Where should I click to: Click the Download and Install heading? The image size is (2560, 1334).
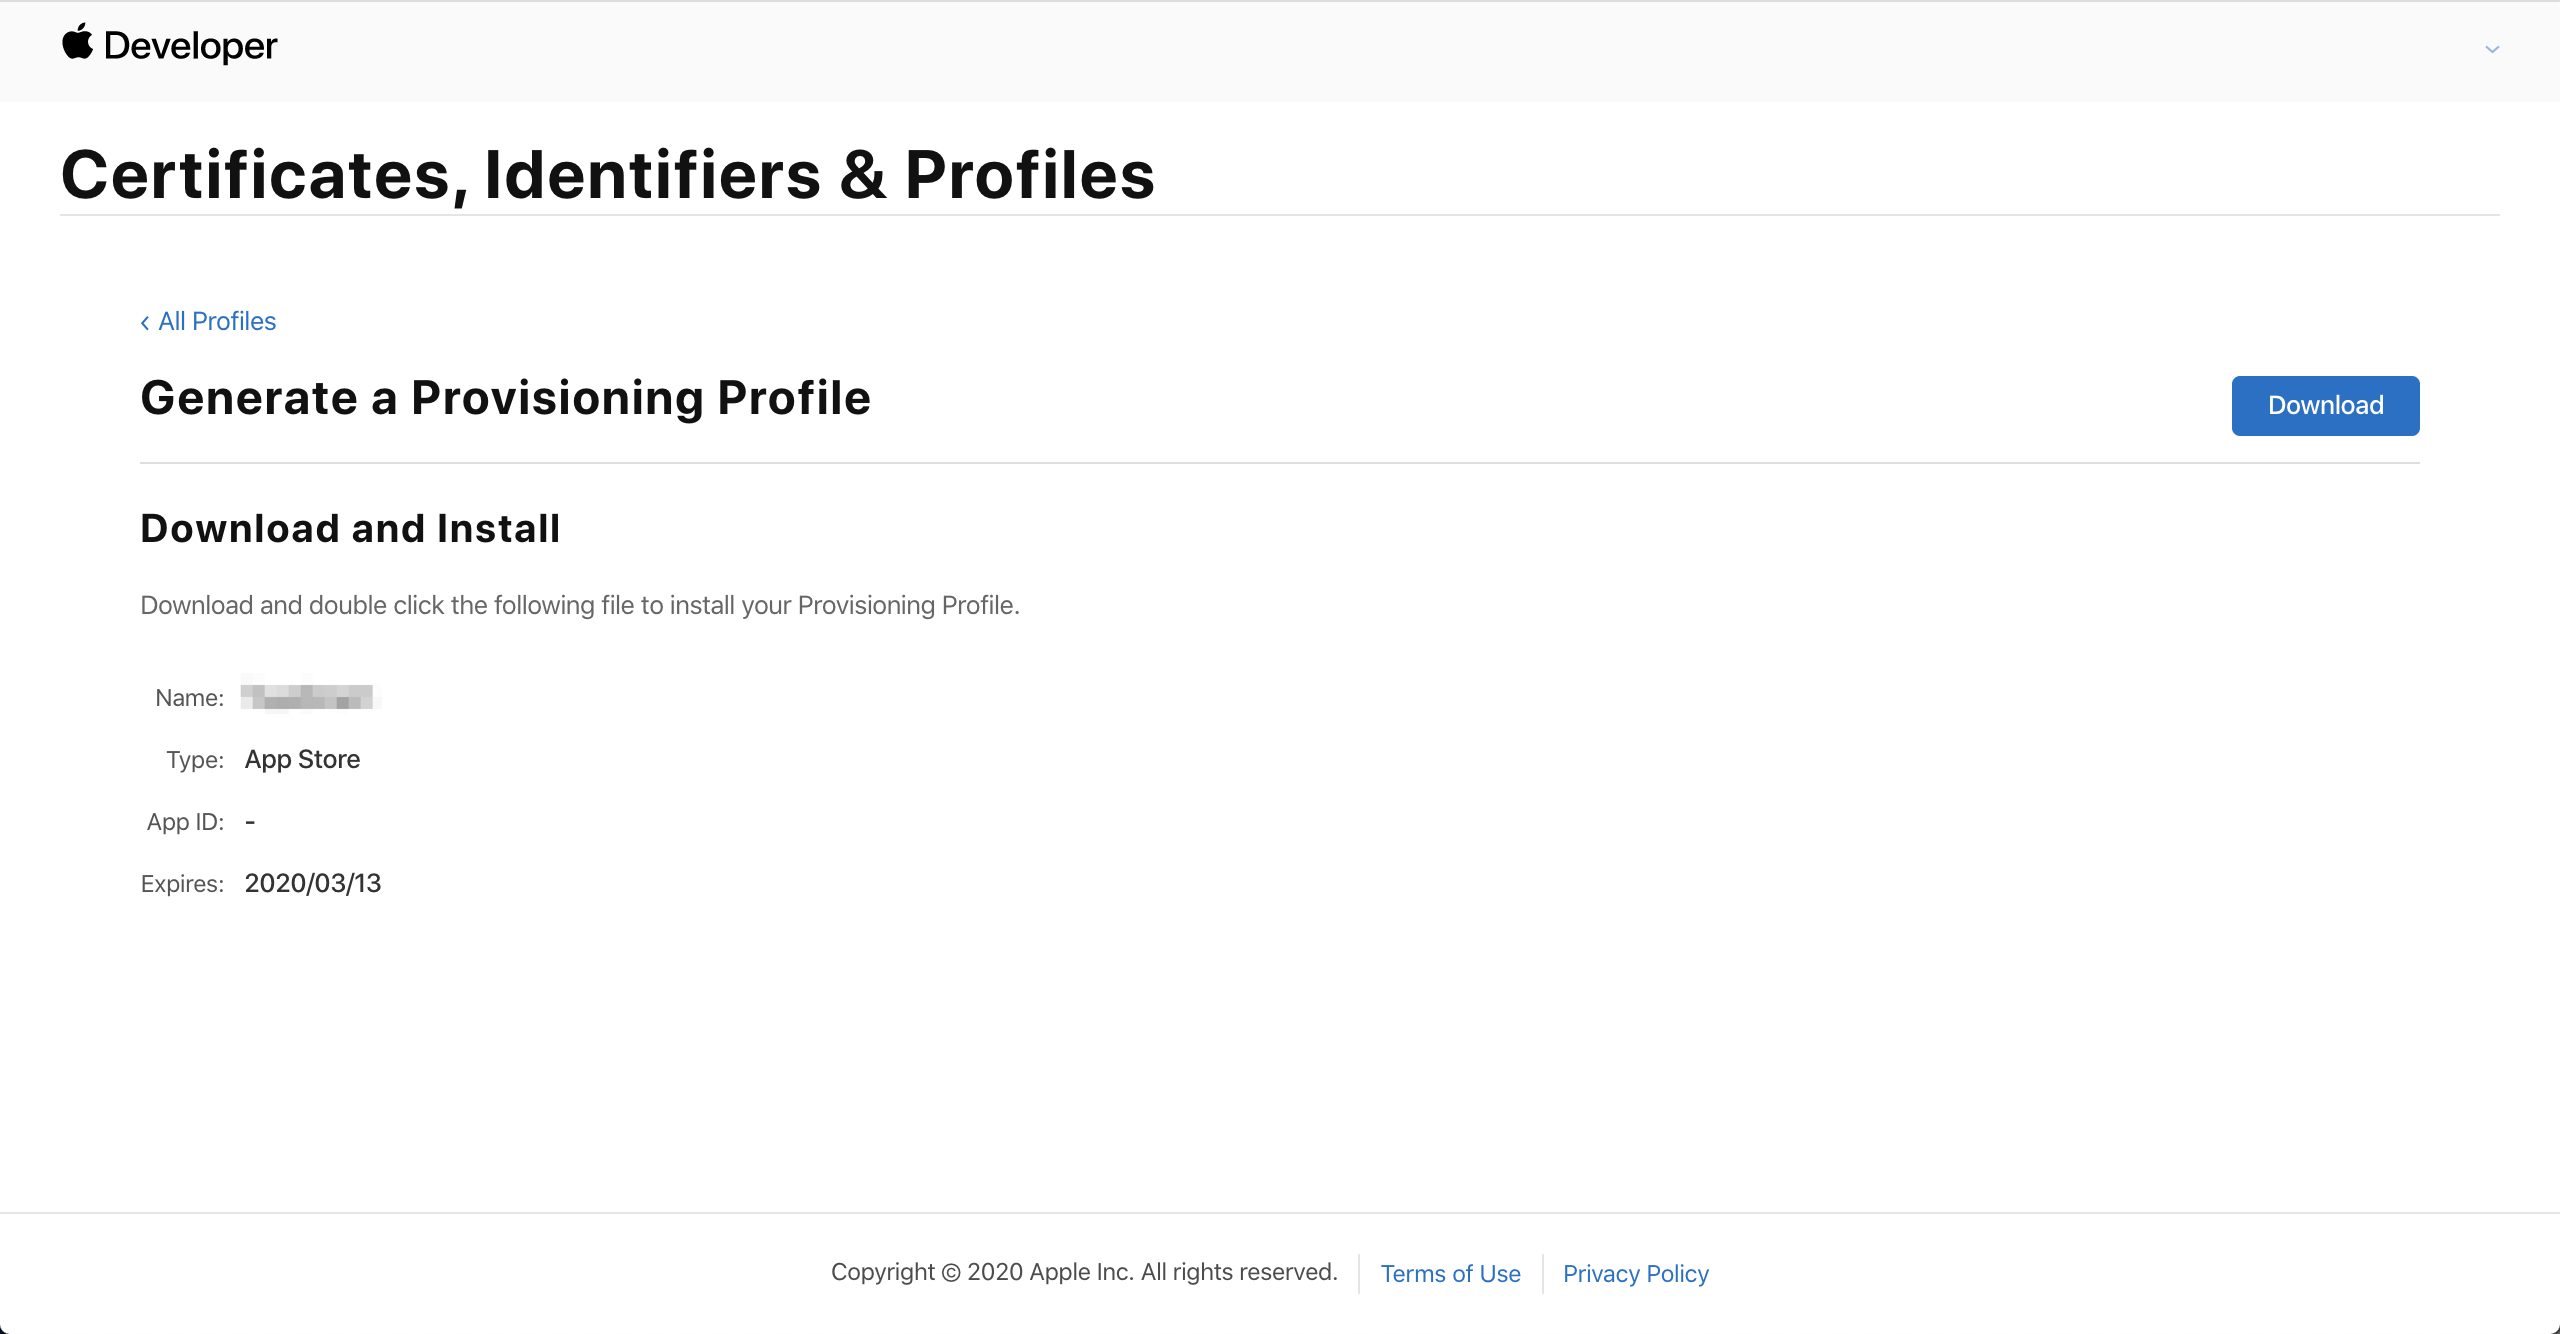coord(350,528)
